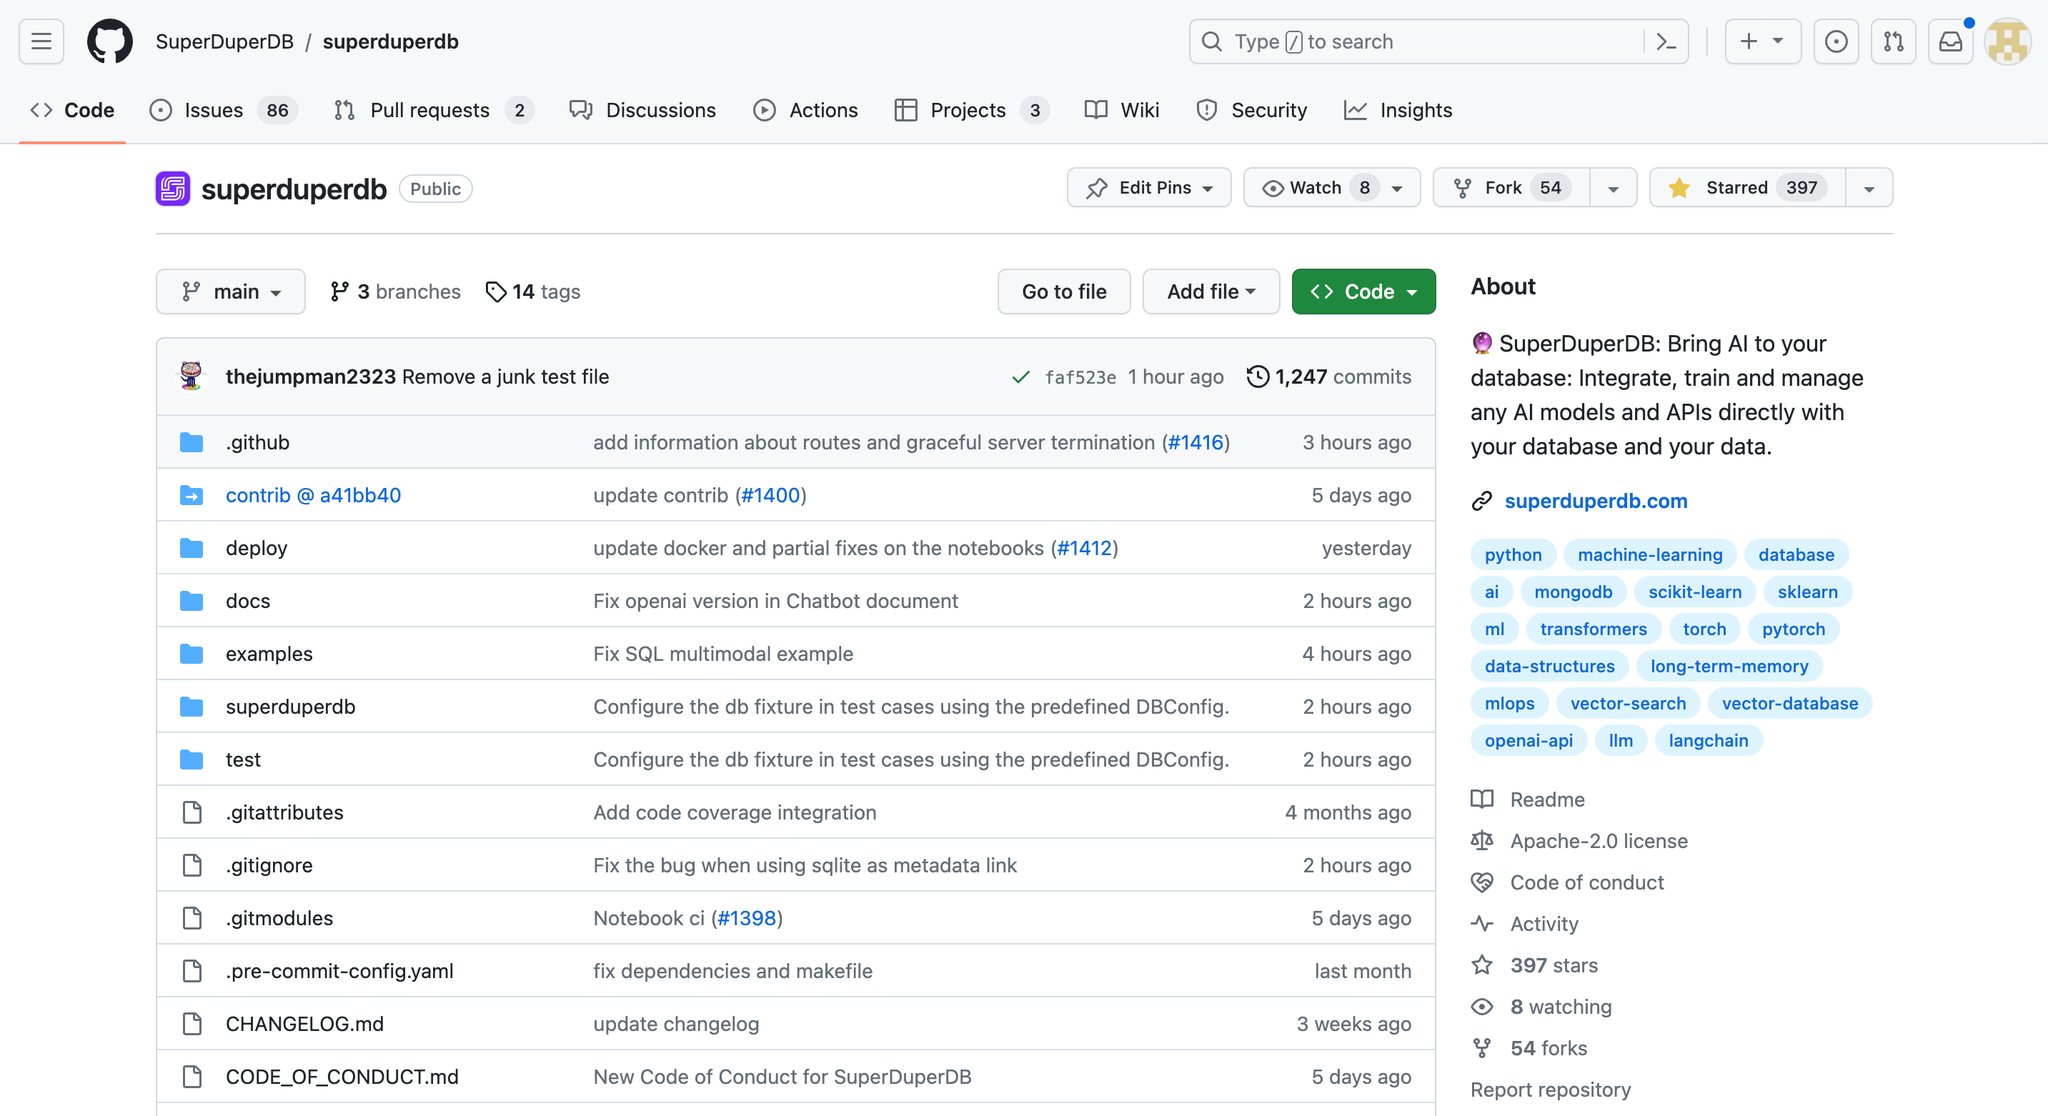This screenshot has height=1116, width=2048.
Task: Click the Activity pulse icon
Action: click(x=1482, y=924)
